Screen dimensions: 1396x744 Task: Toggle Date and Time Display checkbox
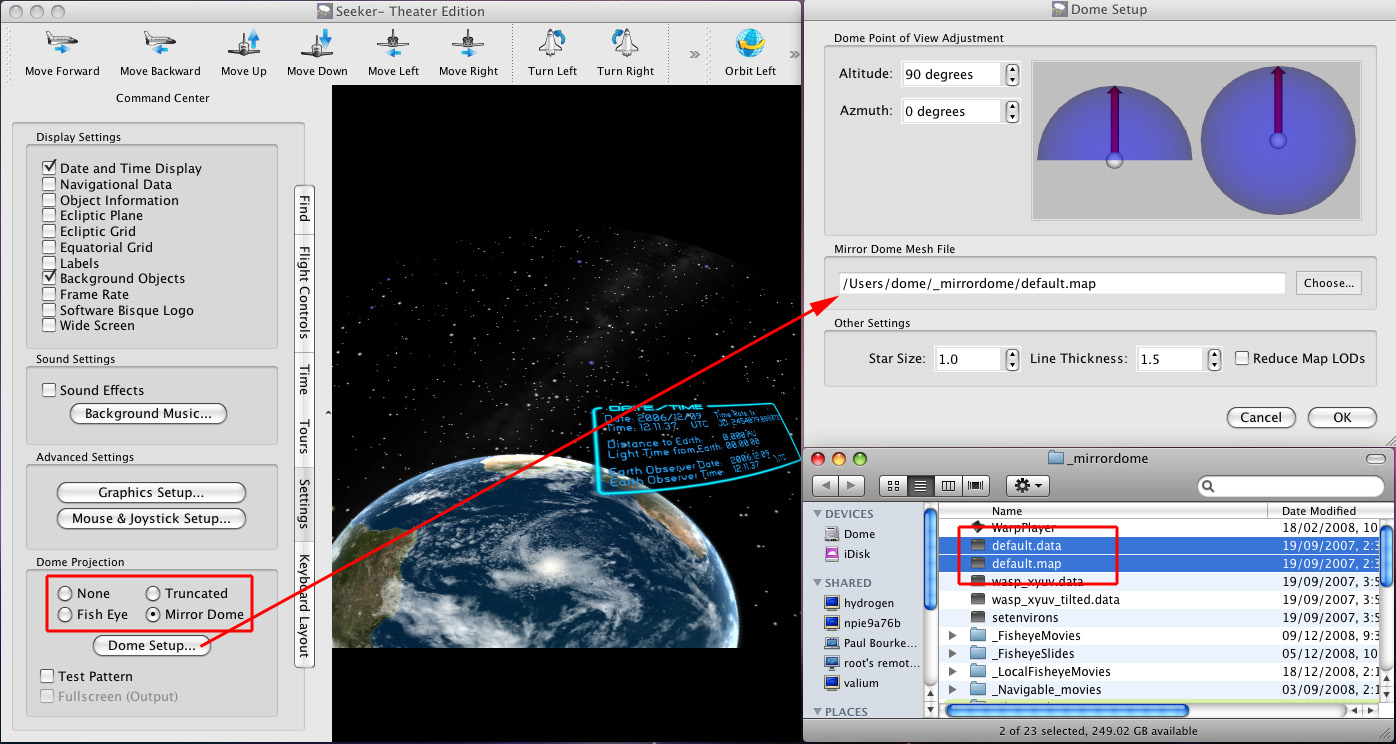point(49,168)
